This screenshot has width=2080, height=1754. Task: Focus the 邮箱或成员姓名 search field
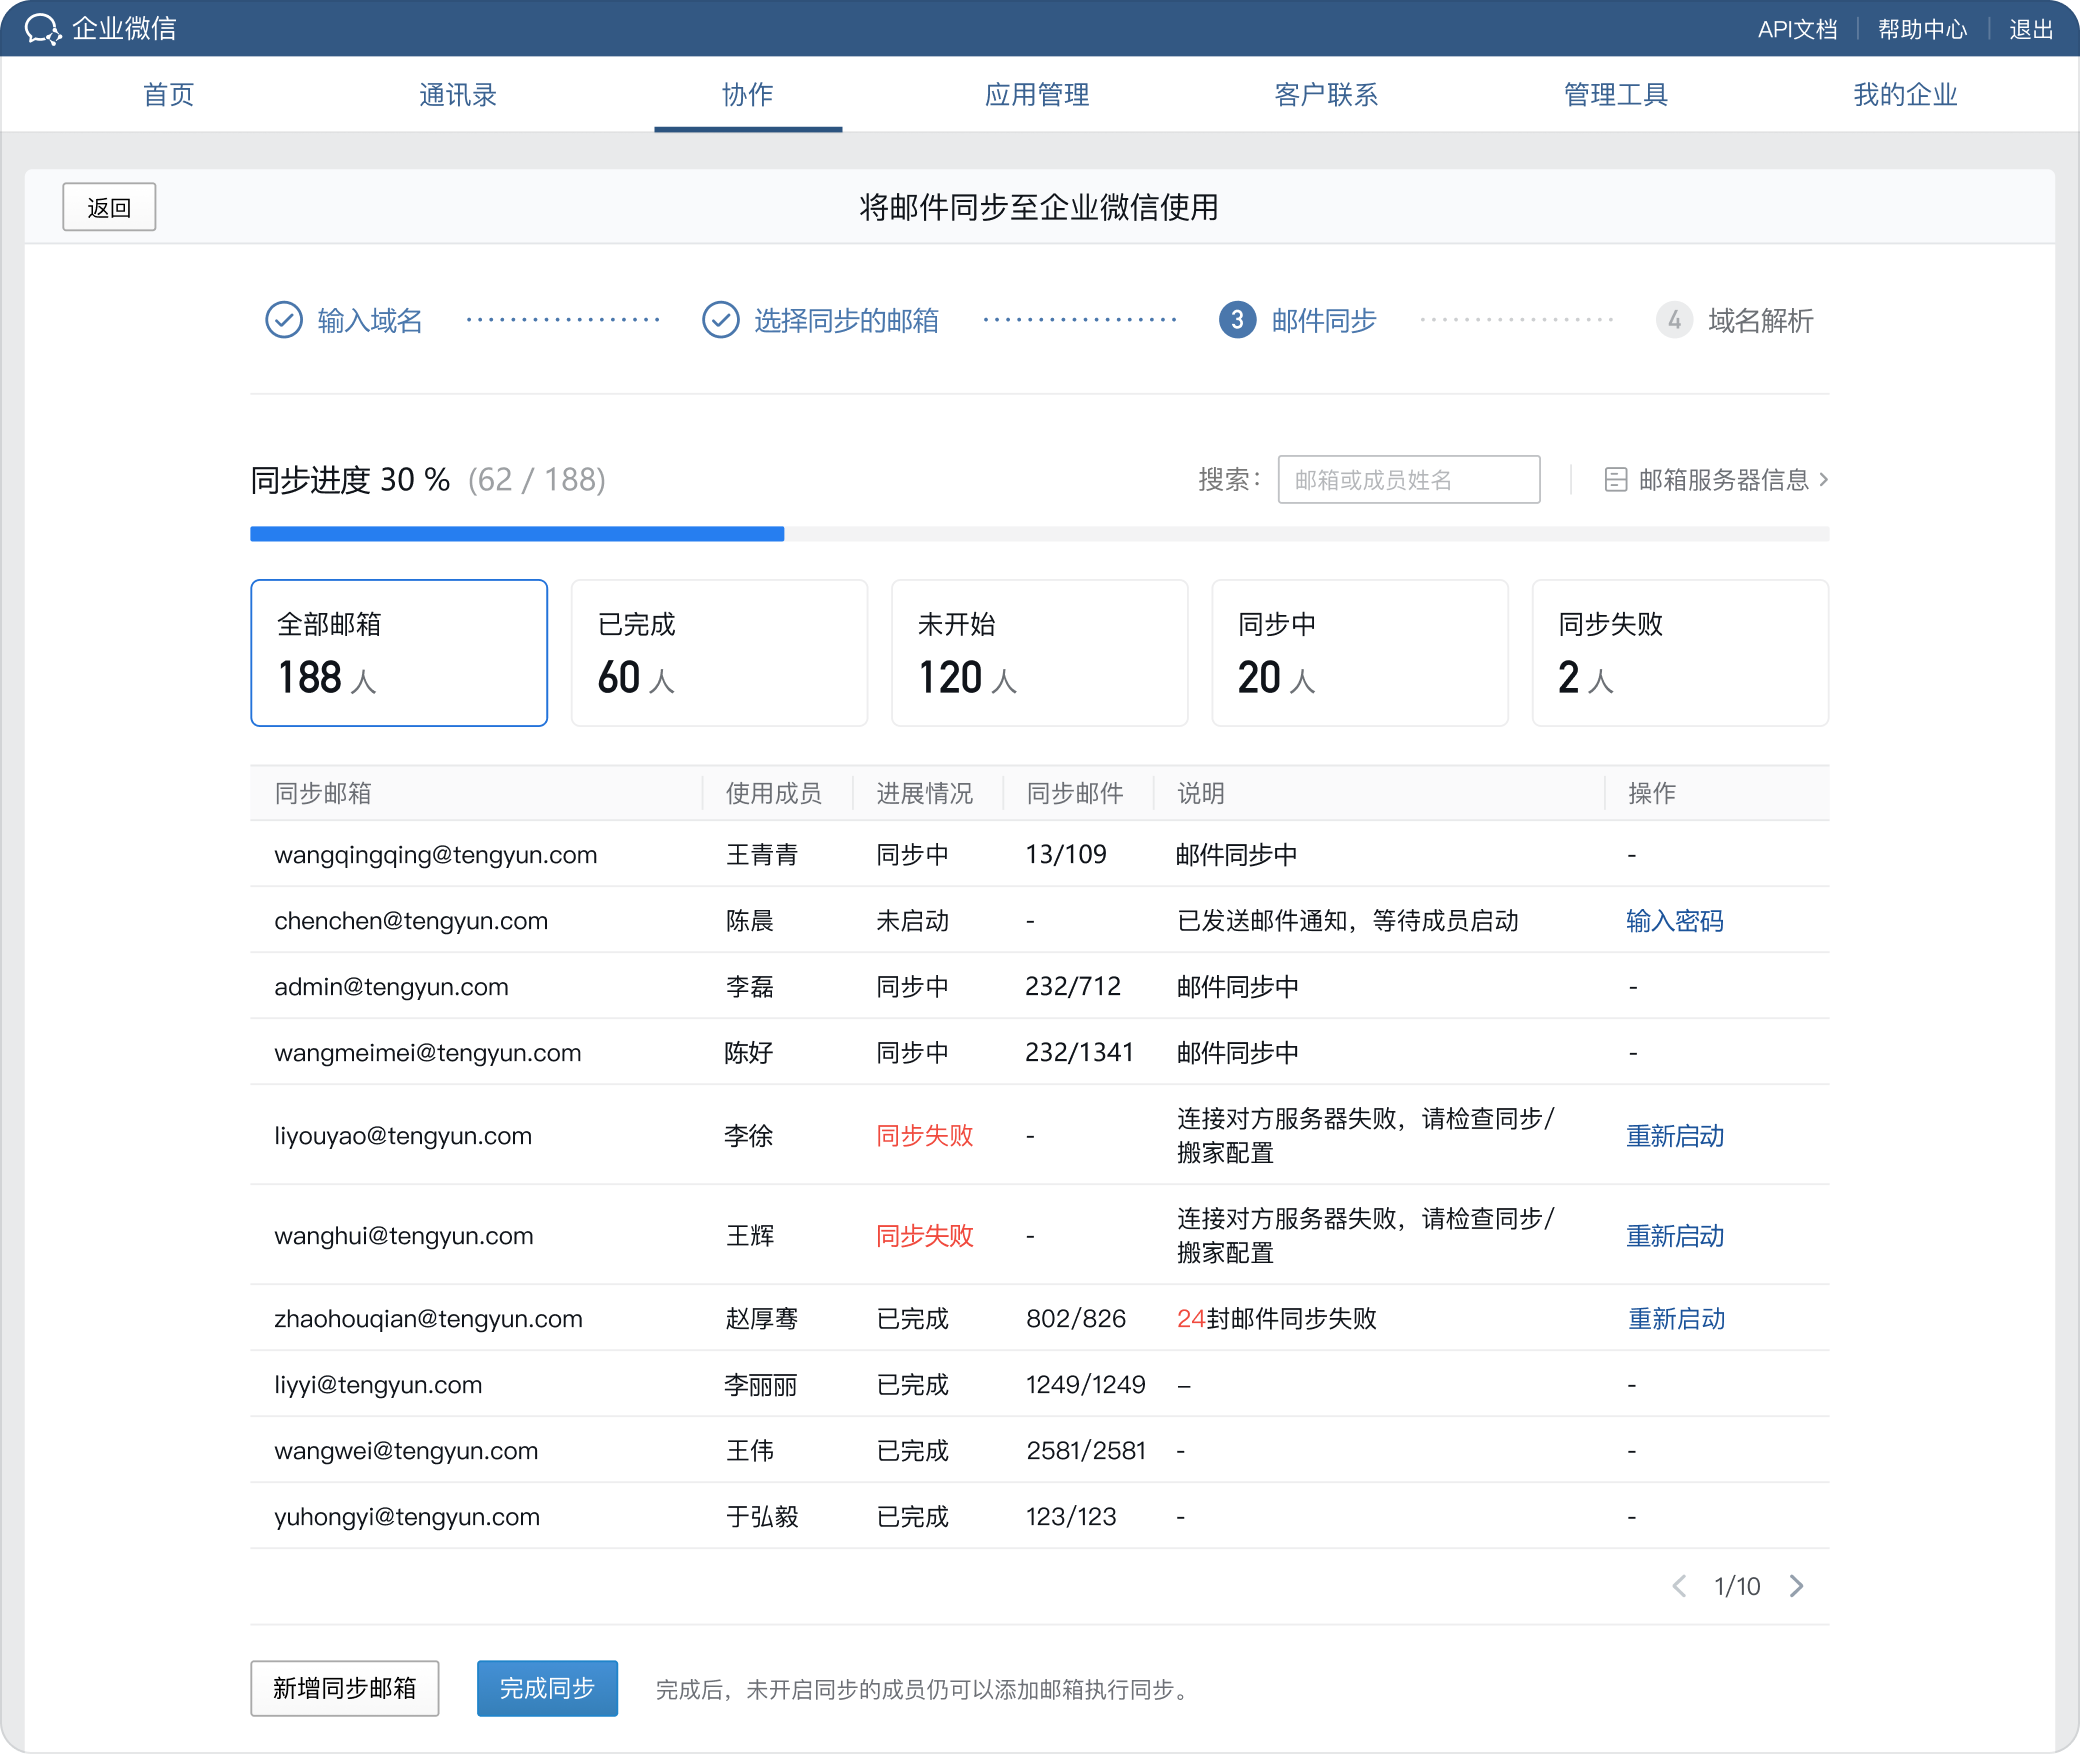coord(1408,480)
